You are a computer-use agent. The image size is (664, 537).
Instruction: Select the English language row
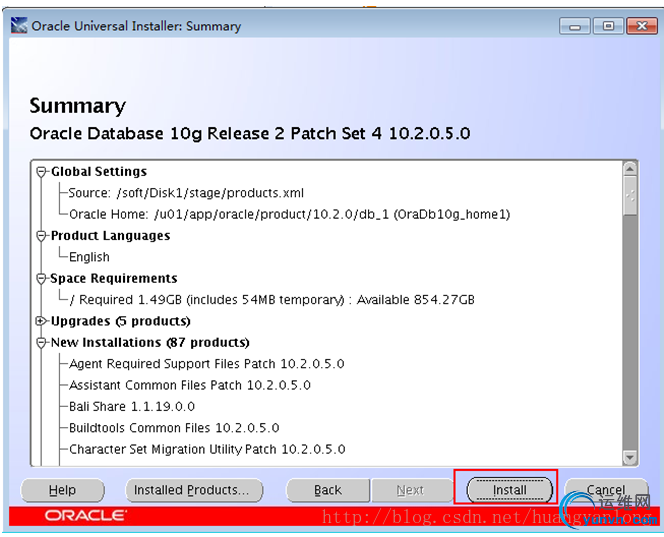pyautogui.click(x=89, y=257)
